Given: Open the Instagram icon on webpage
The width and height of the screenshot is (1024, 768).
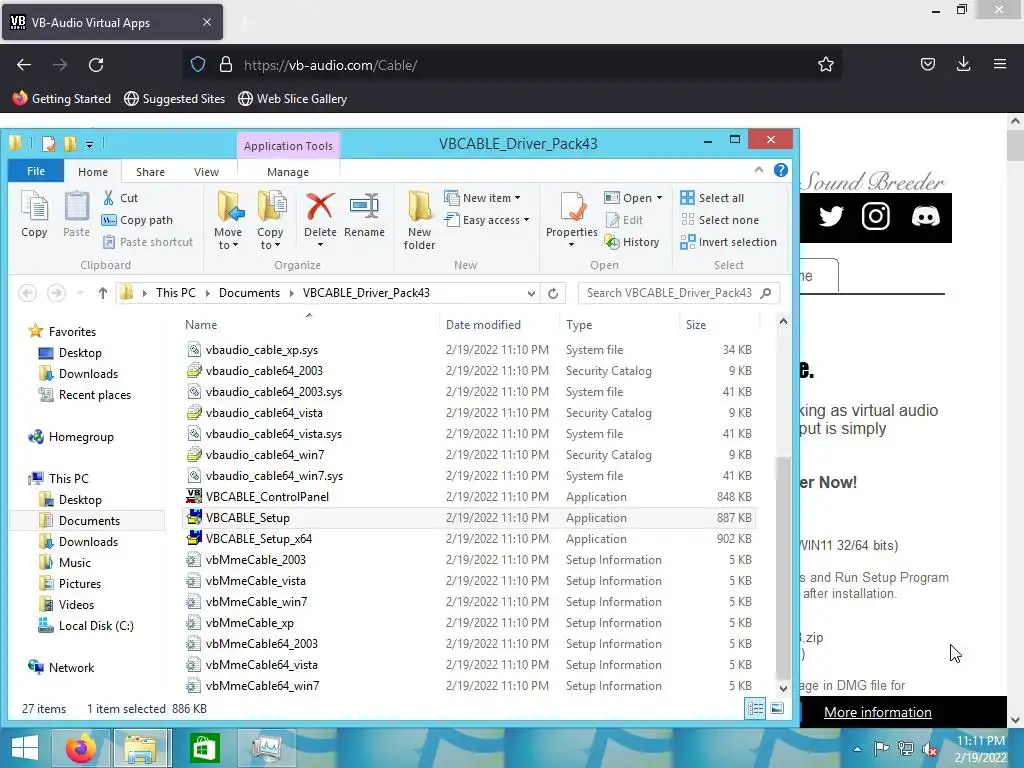Looking at the screenshot, I should (x=876, y=216).
